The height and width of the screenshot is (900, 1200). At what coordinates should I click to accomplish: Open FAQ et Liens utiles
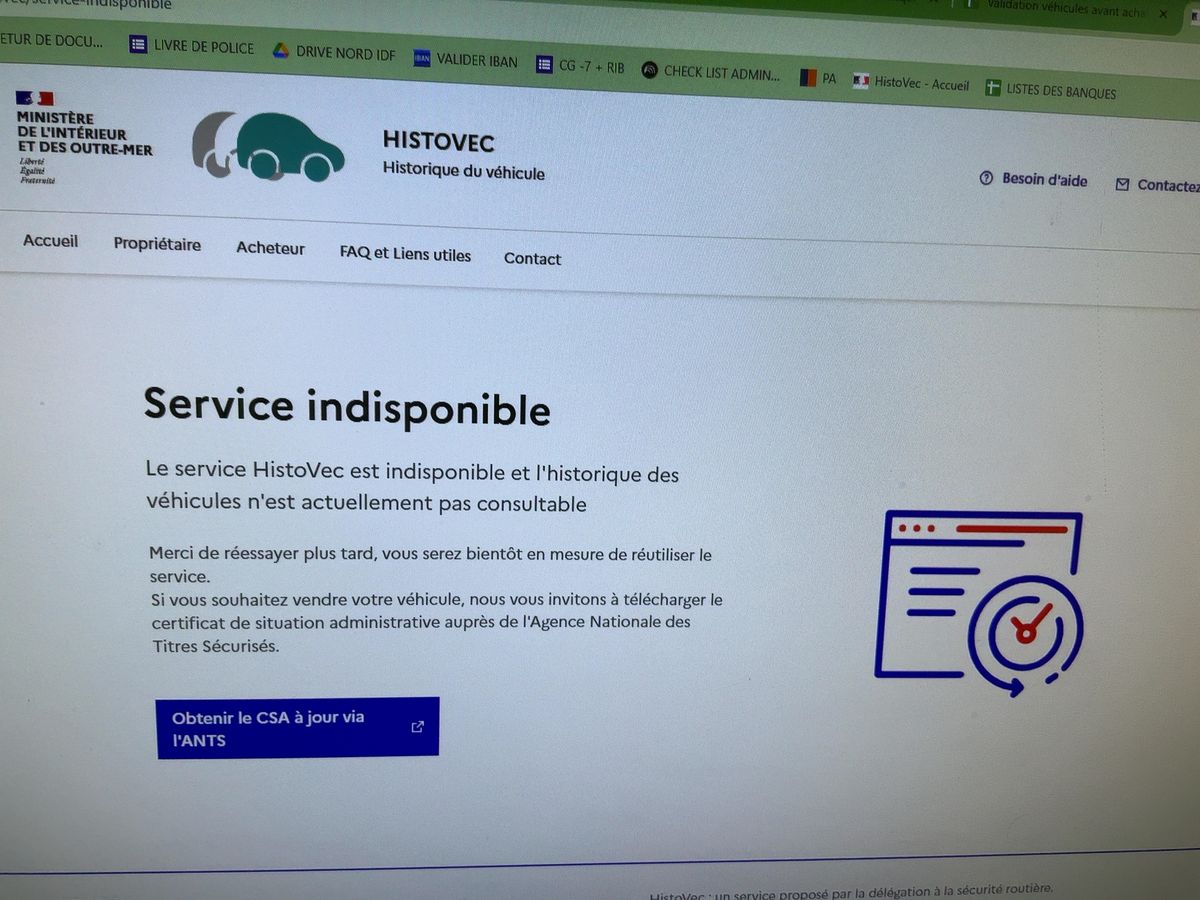[405, 254]
